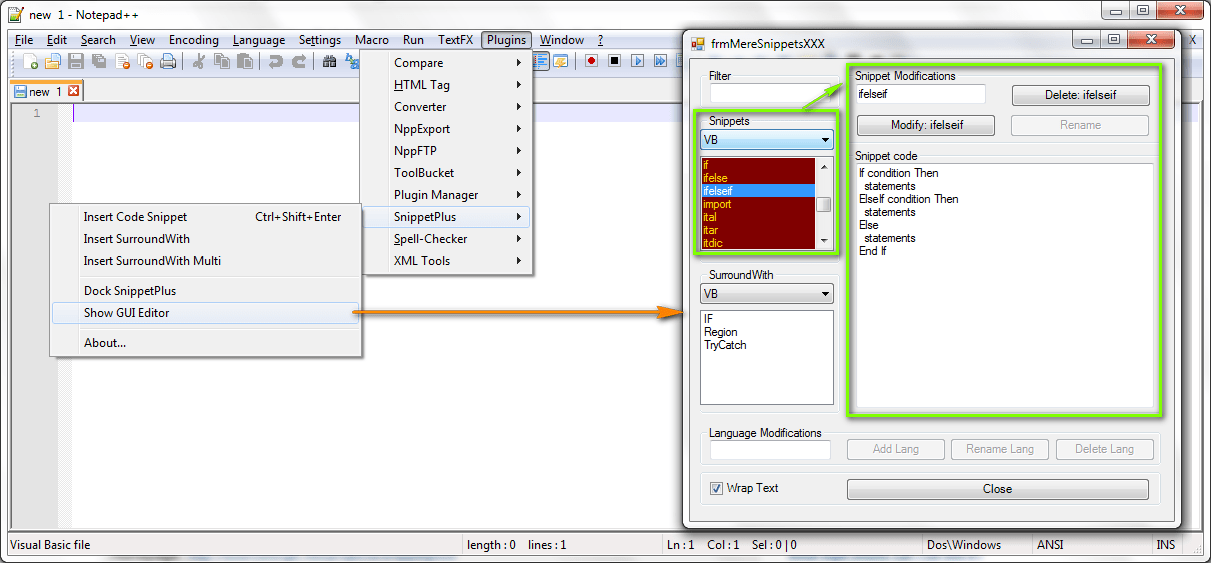Click the snippet list scroll-down arrow
Image resolution: width=1211 pixels, height=563 pixels.
(x=824, y=240)
